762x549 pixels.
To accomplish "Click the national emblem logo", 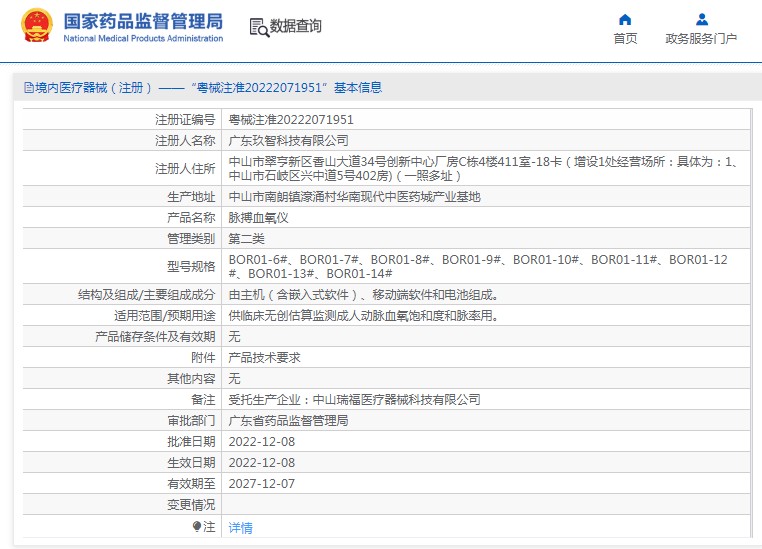I will (x=36, y=26).
